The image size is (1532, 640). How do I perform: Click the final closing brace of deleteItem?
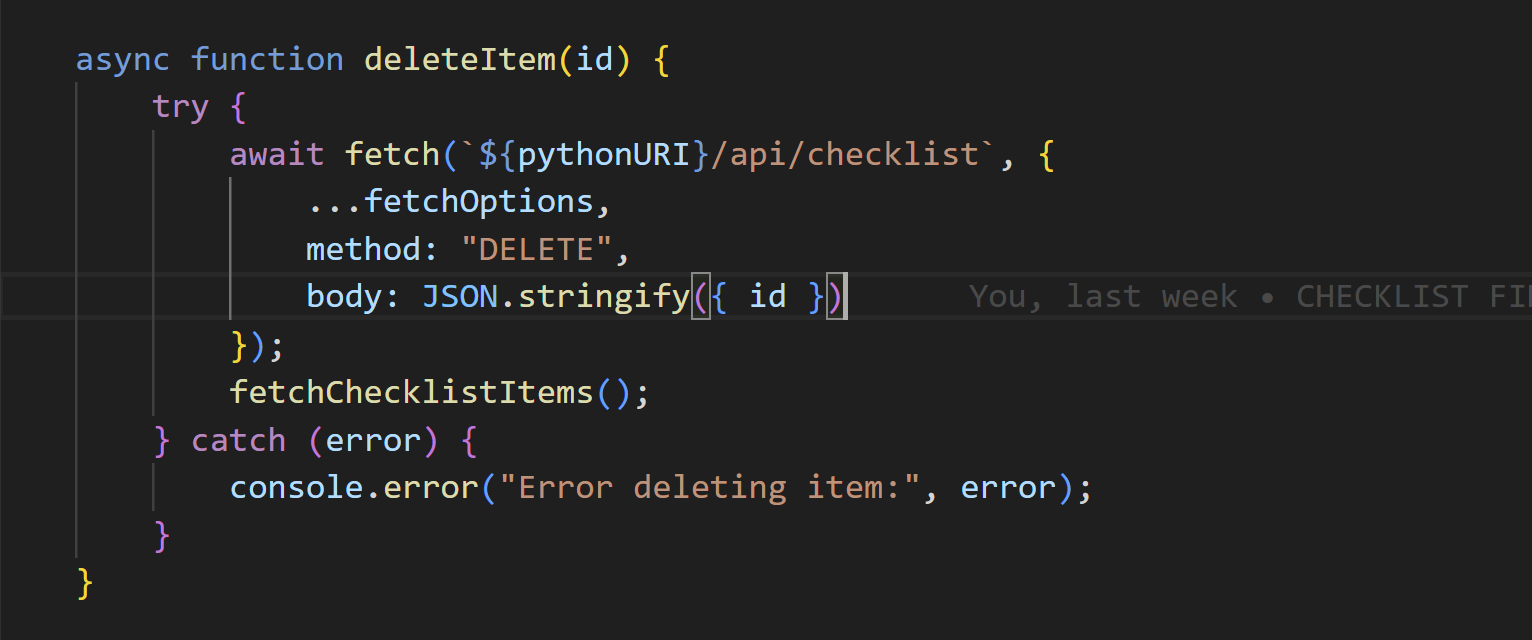85,583
